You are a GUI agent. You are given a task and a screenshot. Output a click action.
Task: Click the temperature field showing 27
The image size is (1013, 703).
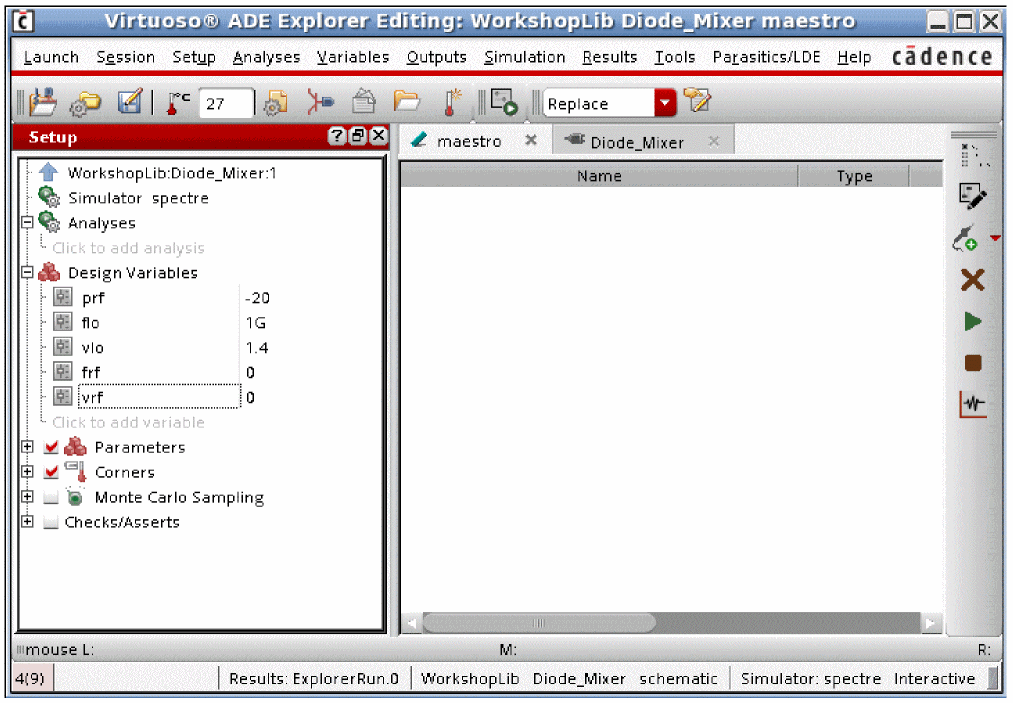pyautogui.click(x=225, y=103)
